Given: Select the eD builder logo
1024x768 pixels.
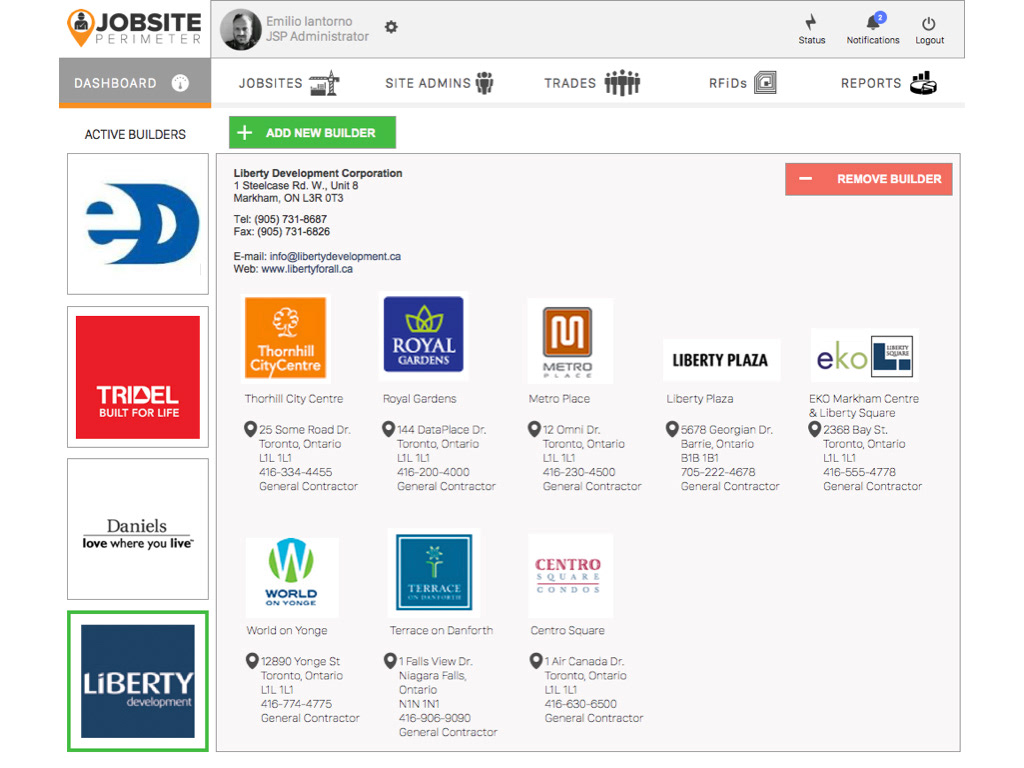Looking at the screenshot, I should coord(138,224).
